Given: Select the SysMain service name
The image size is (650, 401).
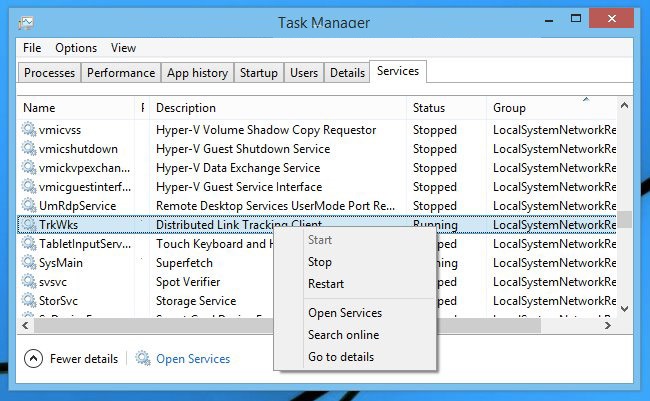Looking at the screenshot, I should (x=61, y=263).
